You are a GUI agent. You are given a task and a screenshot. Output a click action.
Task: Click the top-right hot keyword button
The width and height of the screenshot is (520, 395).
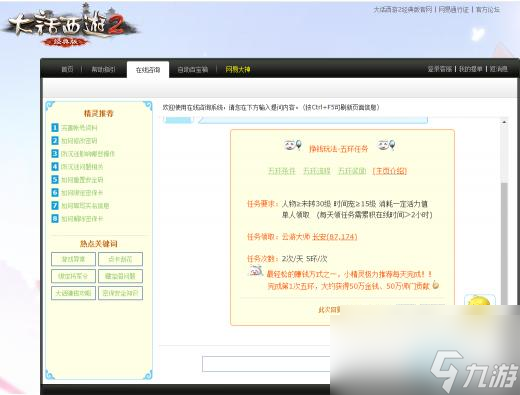click(x=120, y=259)
